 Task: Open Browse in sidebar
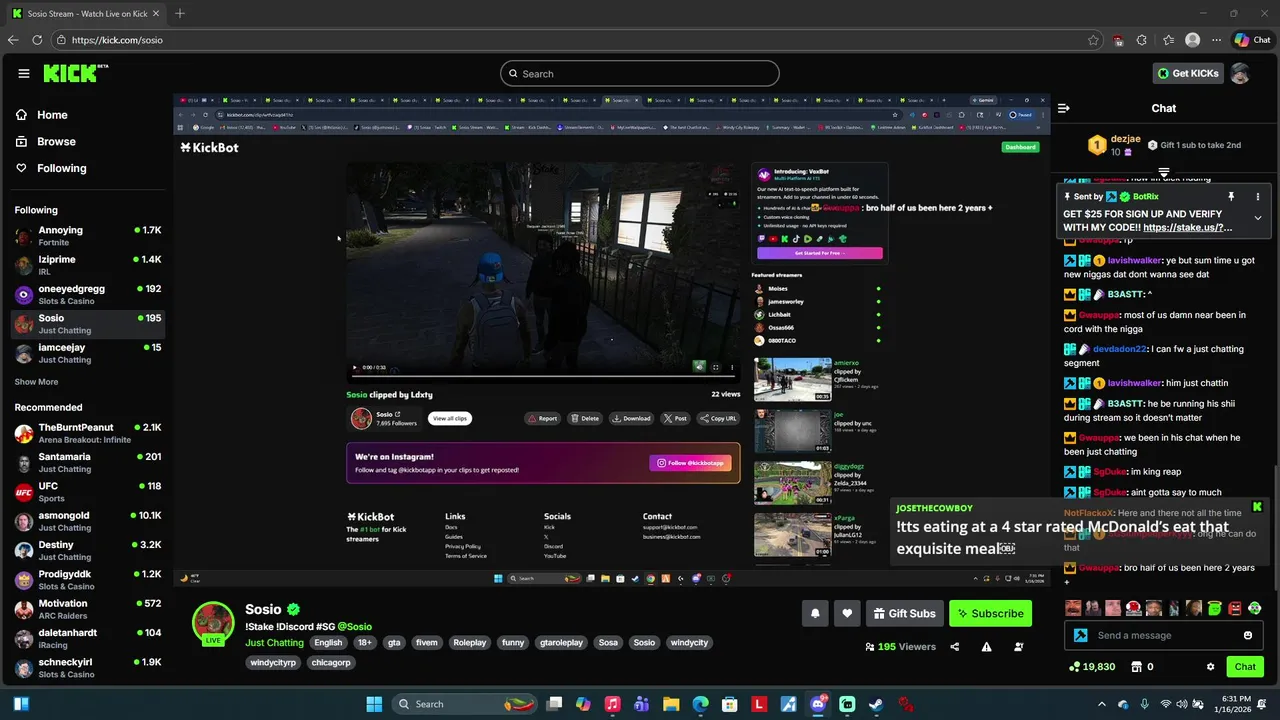point(45,142)
